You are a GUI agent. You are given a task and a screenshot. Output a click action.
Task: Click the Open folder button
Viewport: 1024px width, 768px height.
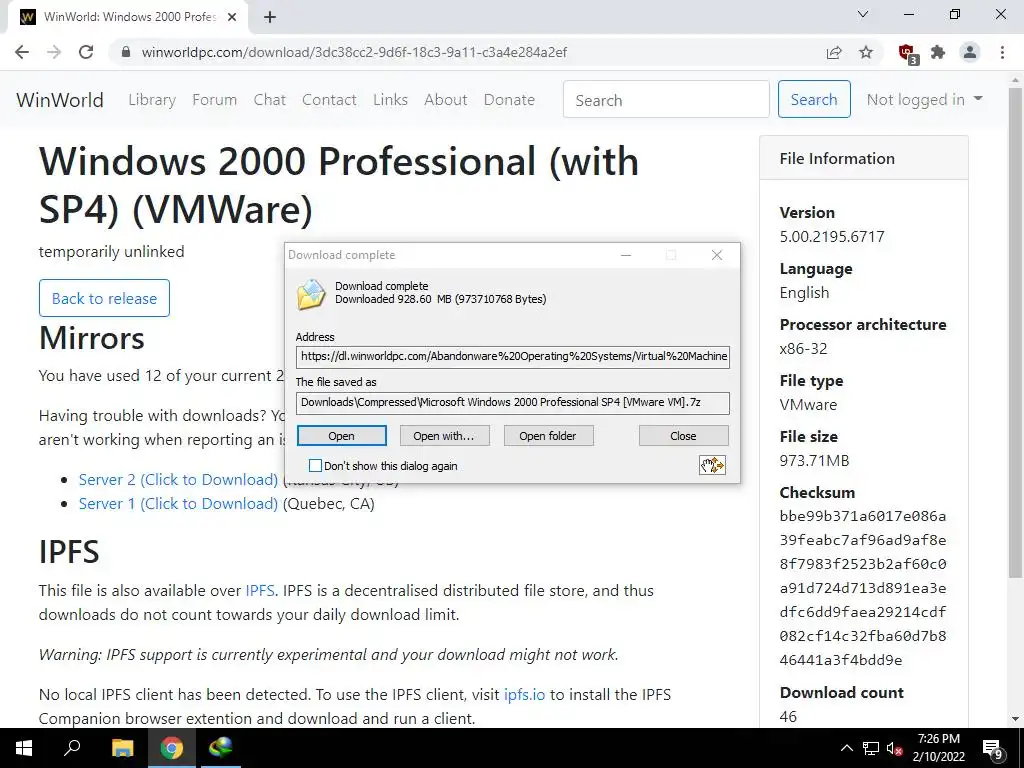tap(548, 436)
